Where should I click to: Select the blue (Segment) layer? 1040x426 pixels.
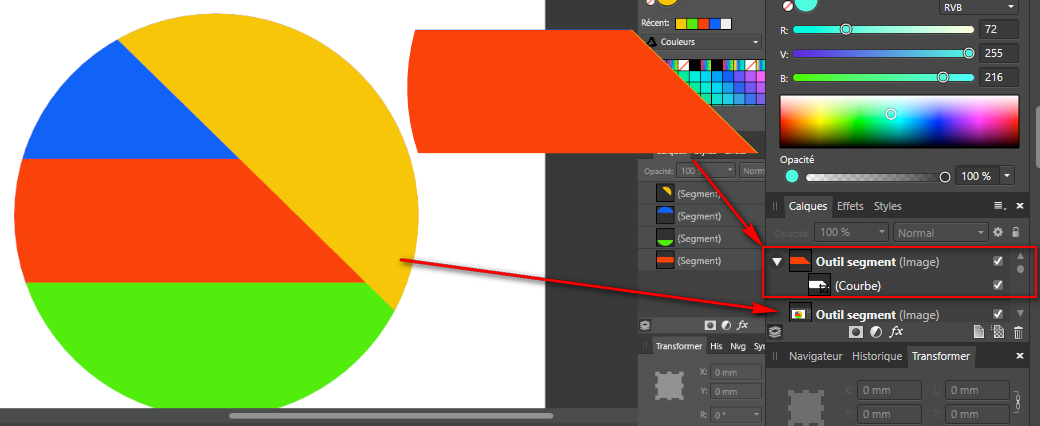[x=702, y=216]
